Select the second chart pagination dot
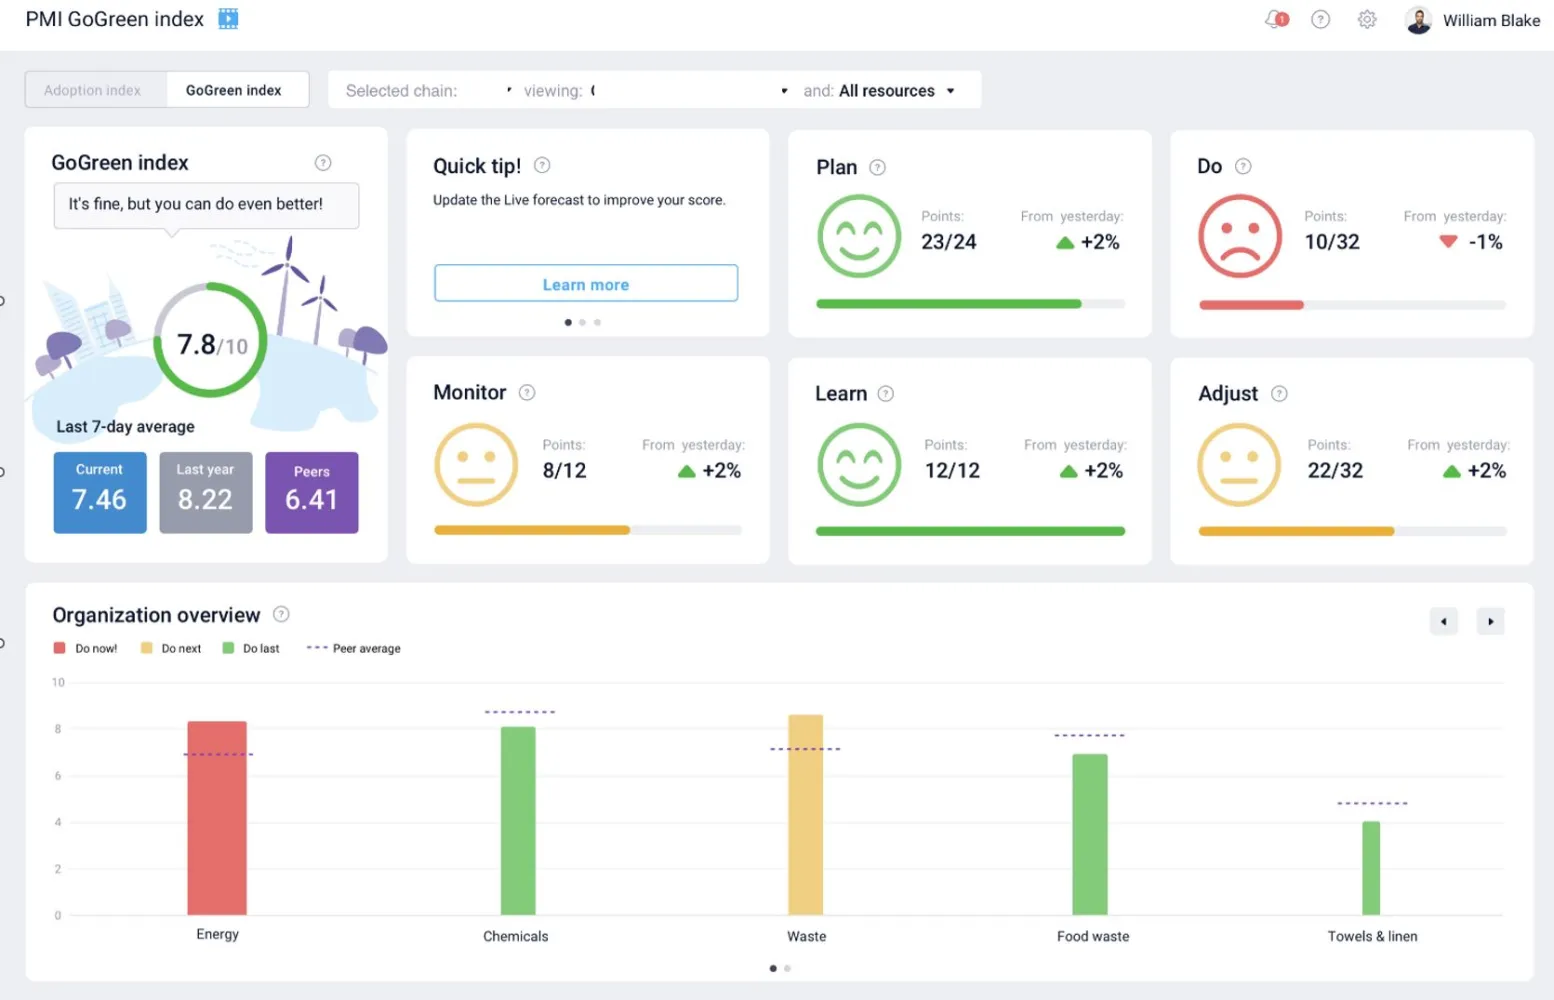The height and width of the screenshot is (1000, 1554). point(787,968)
